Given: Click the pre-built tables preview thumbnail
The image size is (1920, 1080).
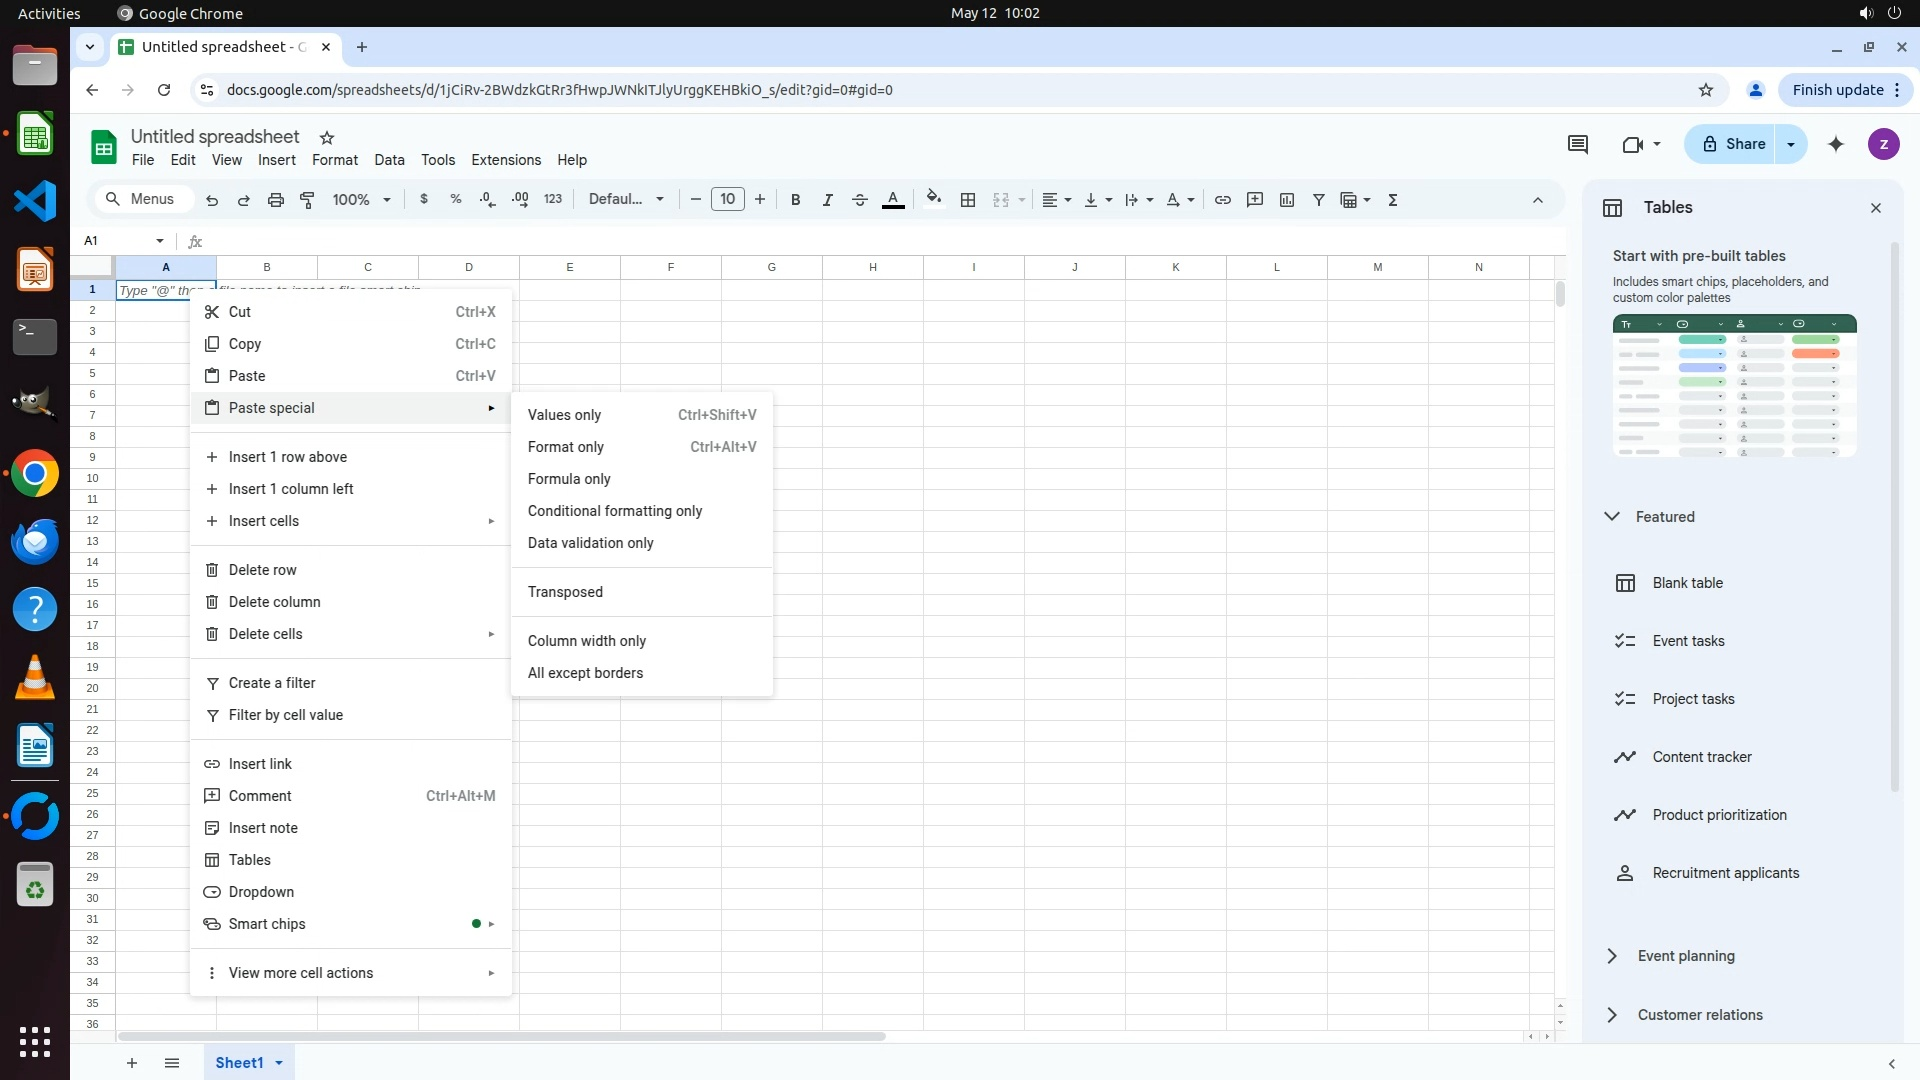Looking at the screenshot, I should click(1734, 386).
